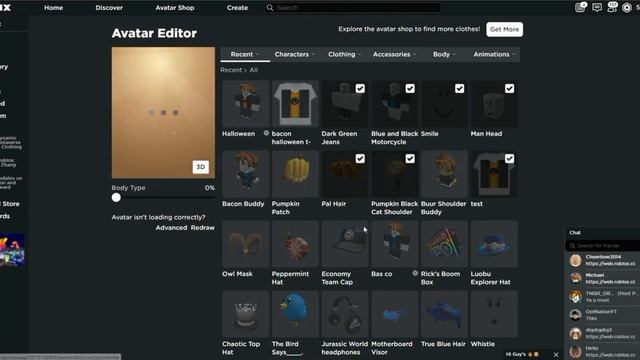The image size is (640, 360).
Task: Click the Get More button
Action: click(x=504, y=29)
